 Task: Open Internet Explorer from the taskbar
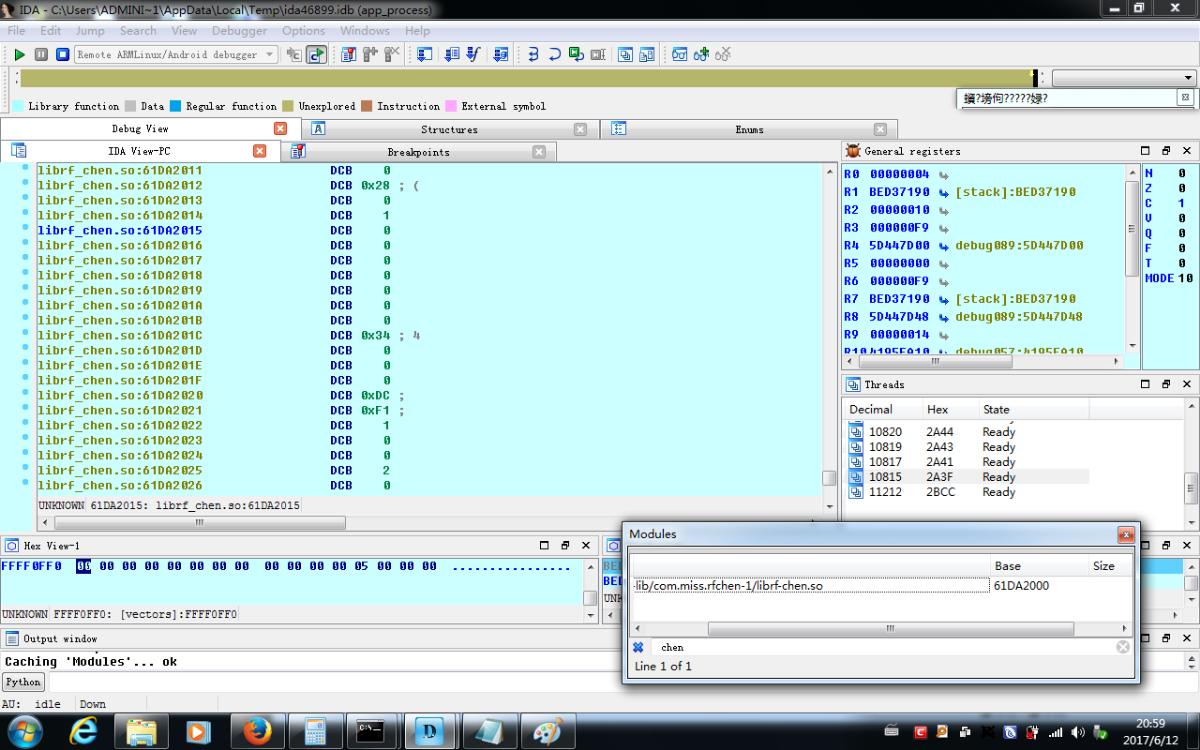pyautogui.click(x=85, y=732)
